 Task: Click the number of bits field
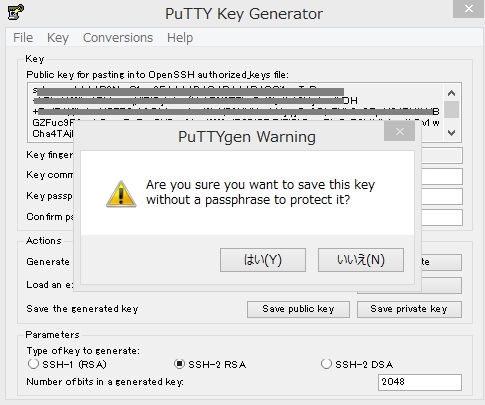pos(420,382)
